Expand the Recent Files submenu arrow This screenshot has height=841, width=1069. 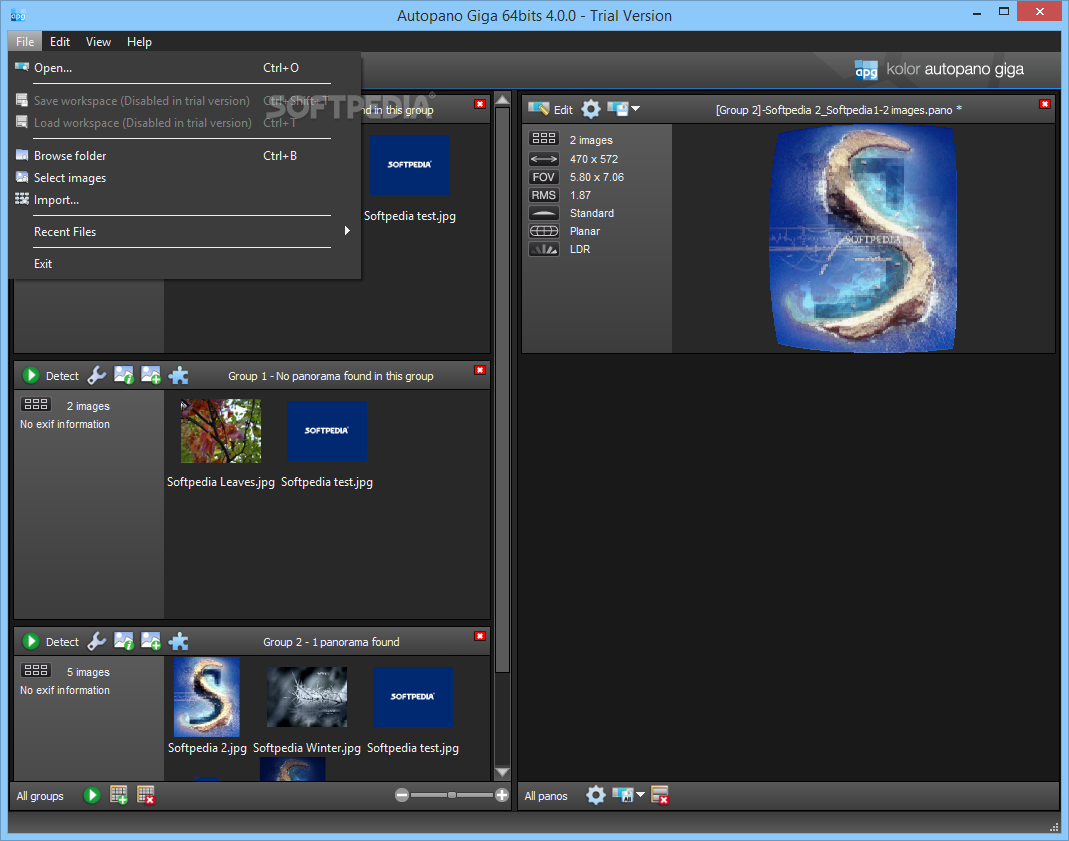coord(347,231)
